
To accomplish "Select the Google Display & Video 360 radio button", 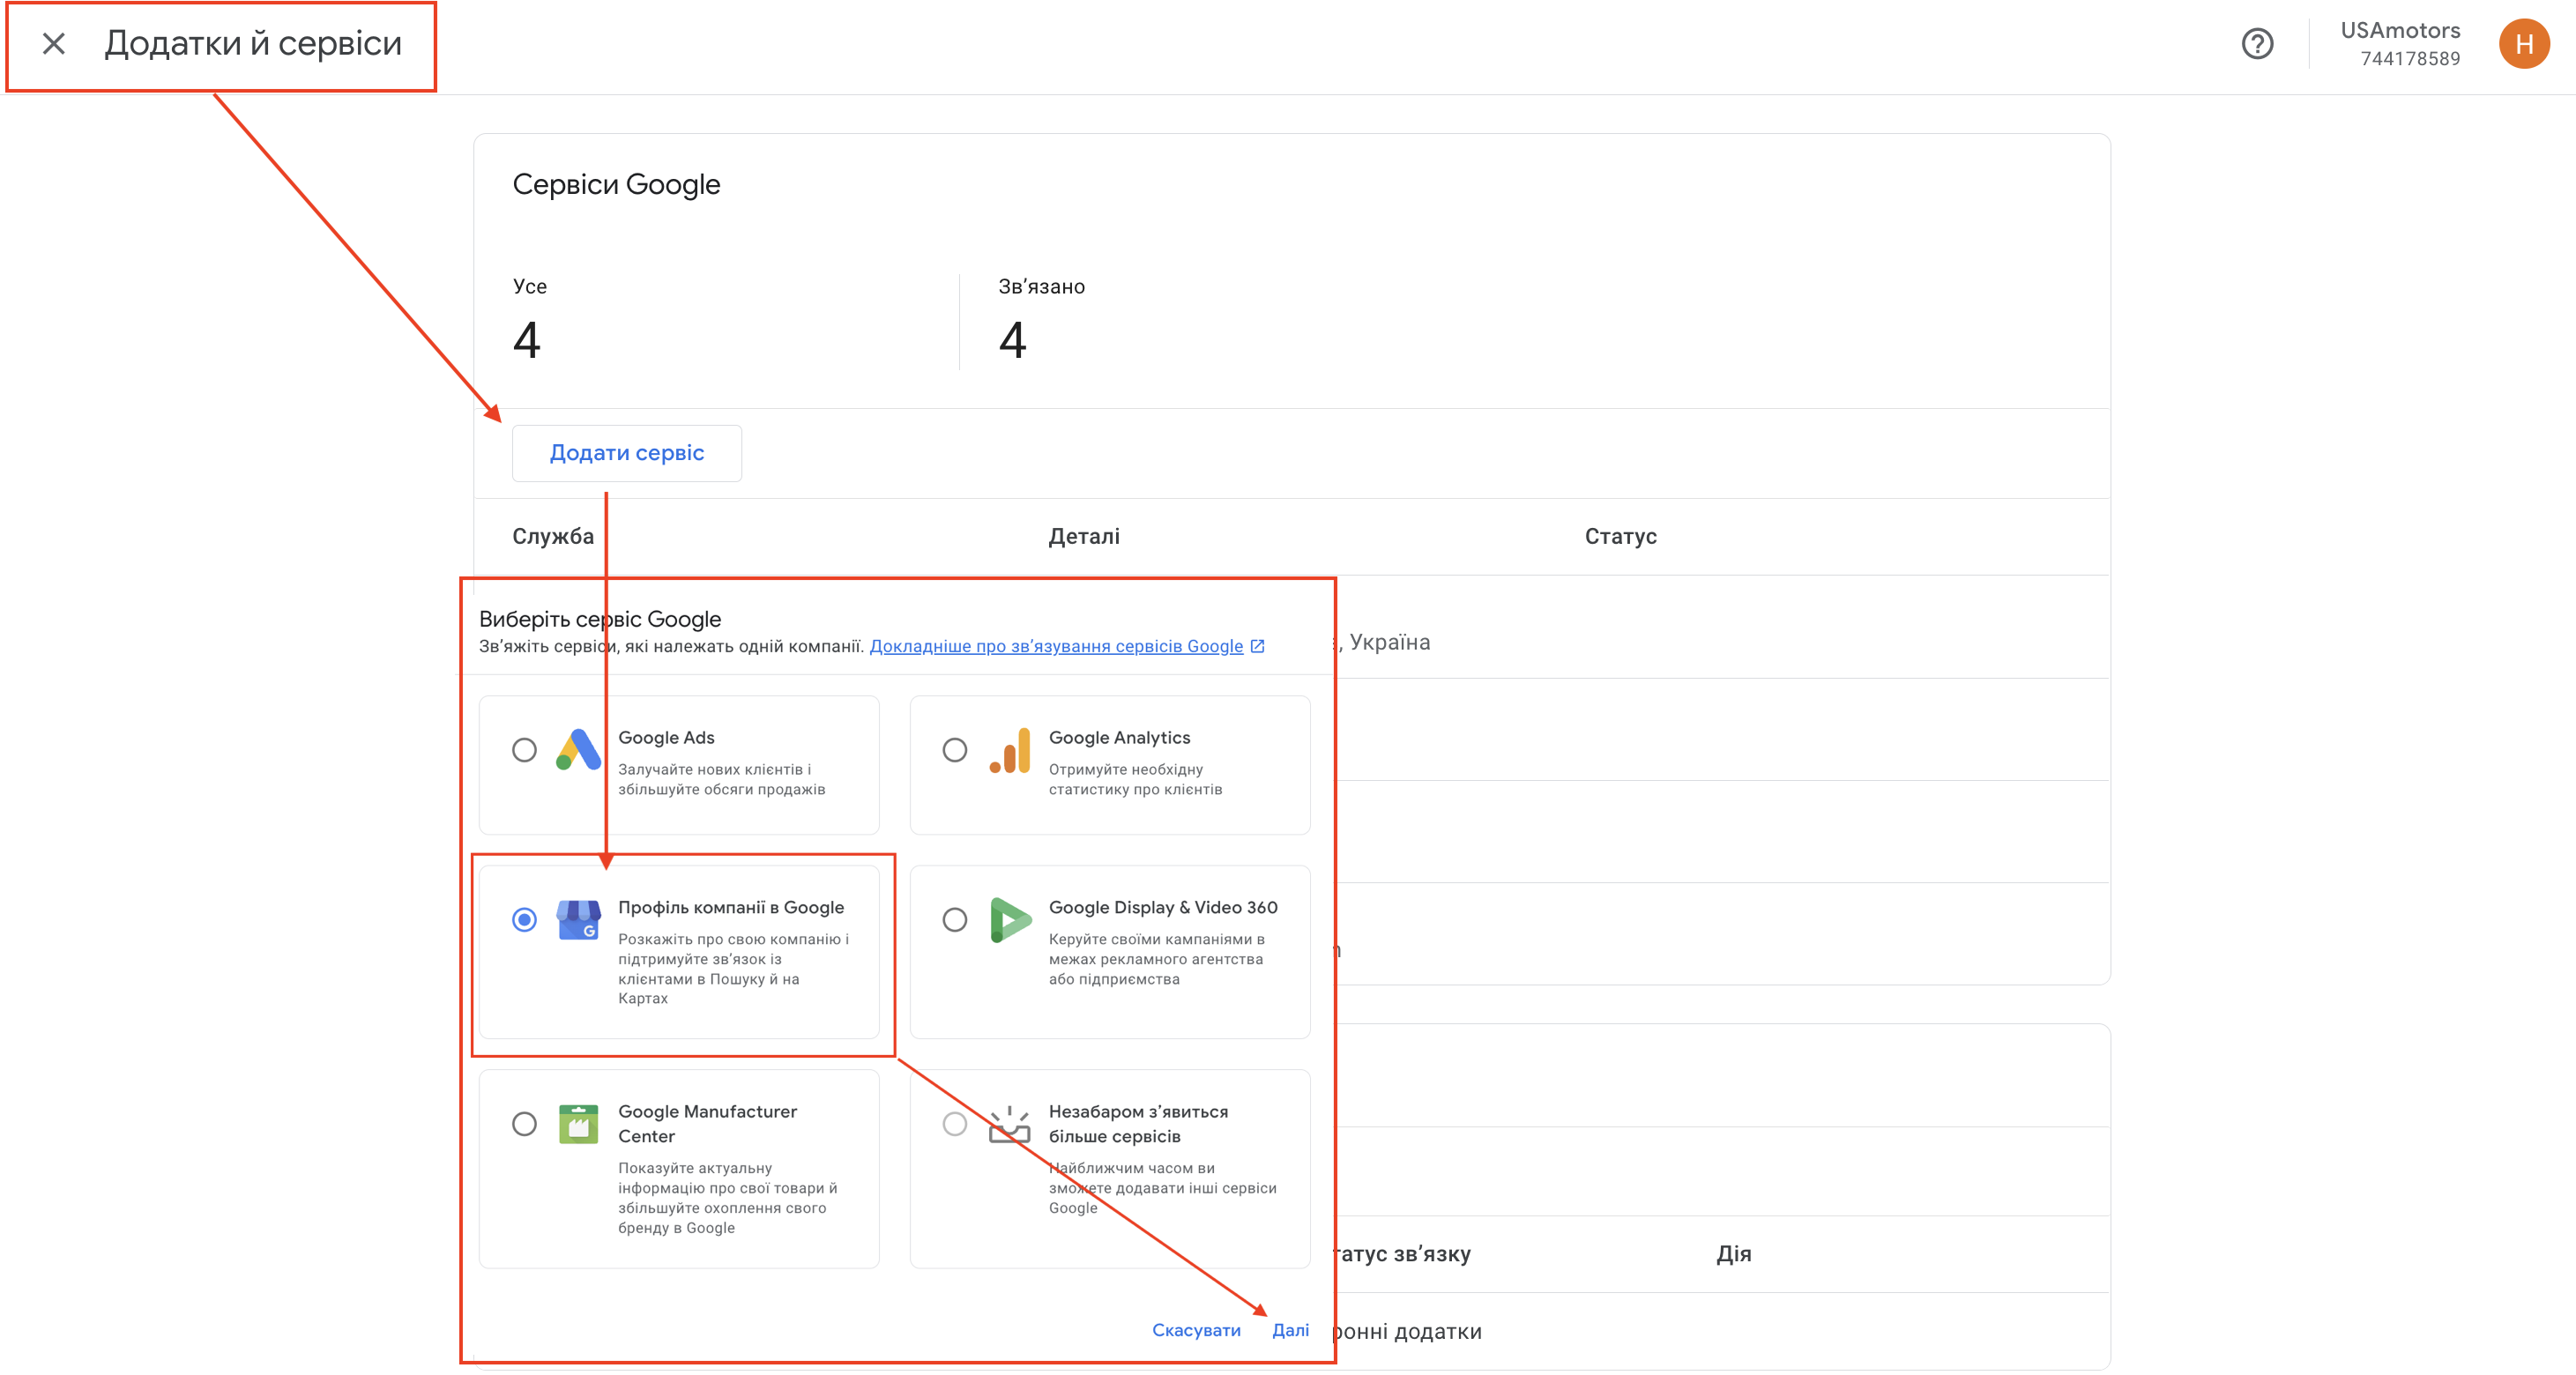I will (955, 920).
